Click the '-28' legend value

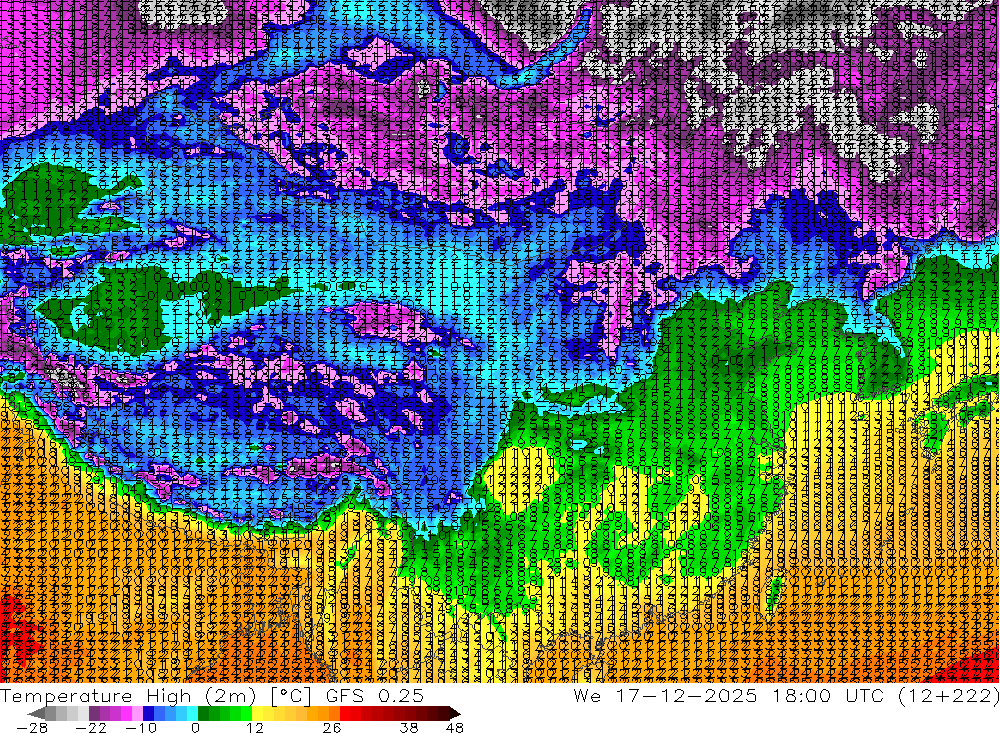[32, 727]
